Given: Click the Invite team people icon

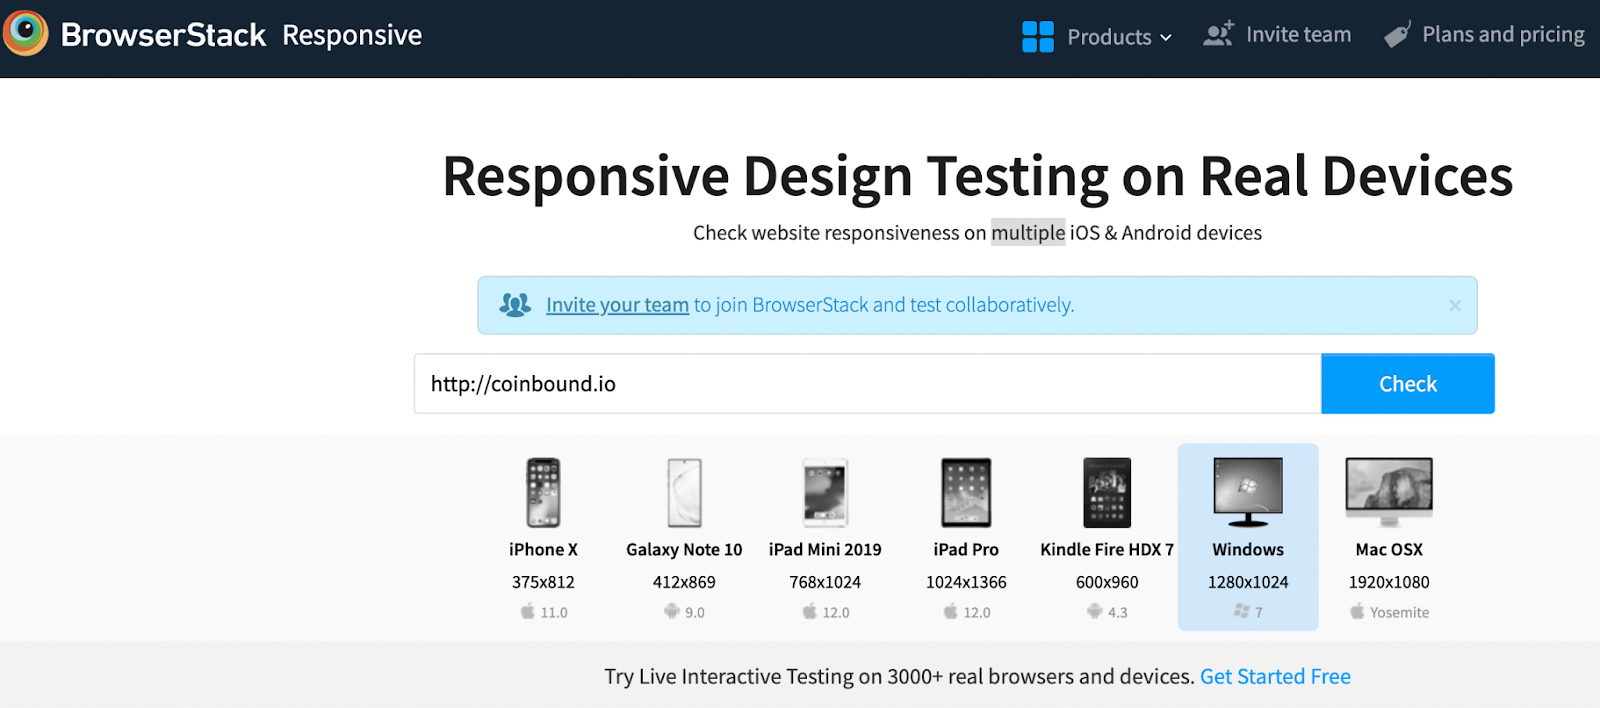Looking at the screenshot, I should pos(1218,34).
